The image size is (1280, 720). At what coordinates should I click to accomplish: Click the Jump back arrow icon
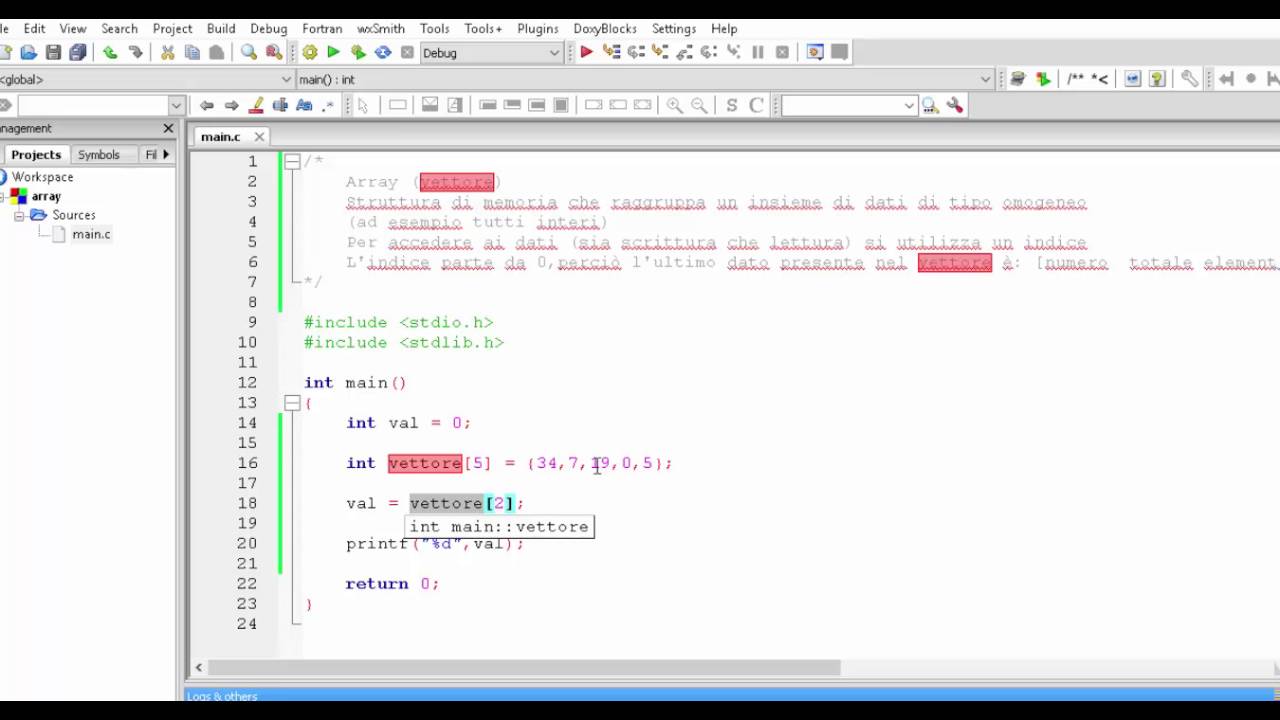(206, 106)
